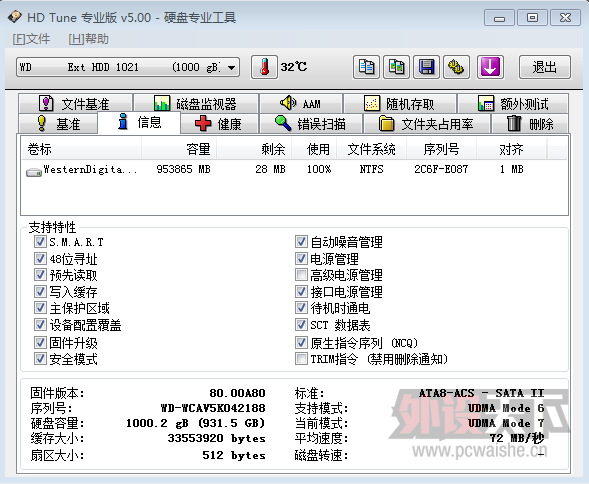Click the 退出 exit button
Image resolution: width=589 pixels, height=484 pixels.
coord(545,67)
